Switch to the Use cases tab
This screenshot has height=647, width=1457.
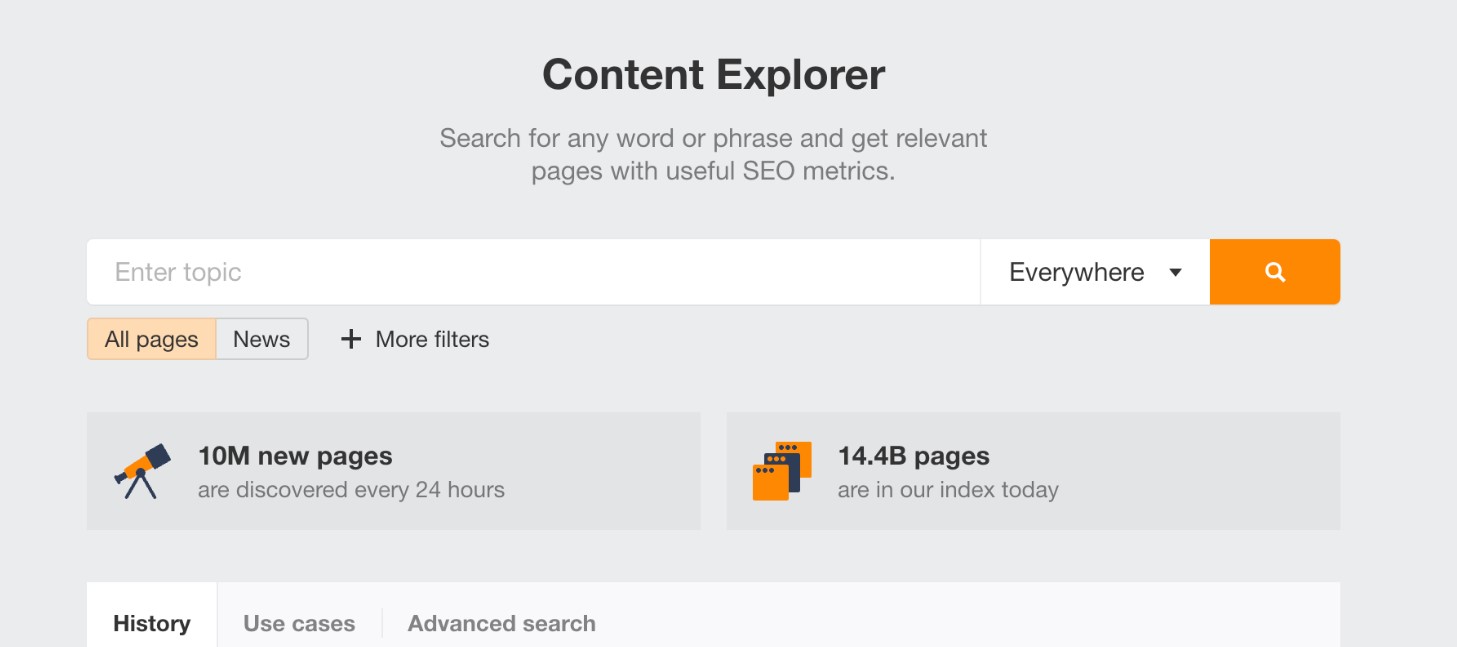tap(299, 623)
